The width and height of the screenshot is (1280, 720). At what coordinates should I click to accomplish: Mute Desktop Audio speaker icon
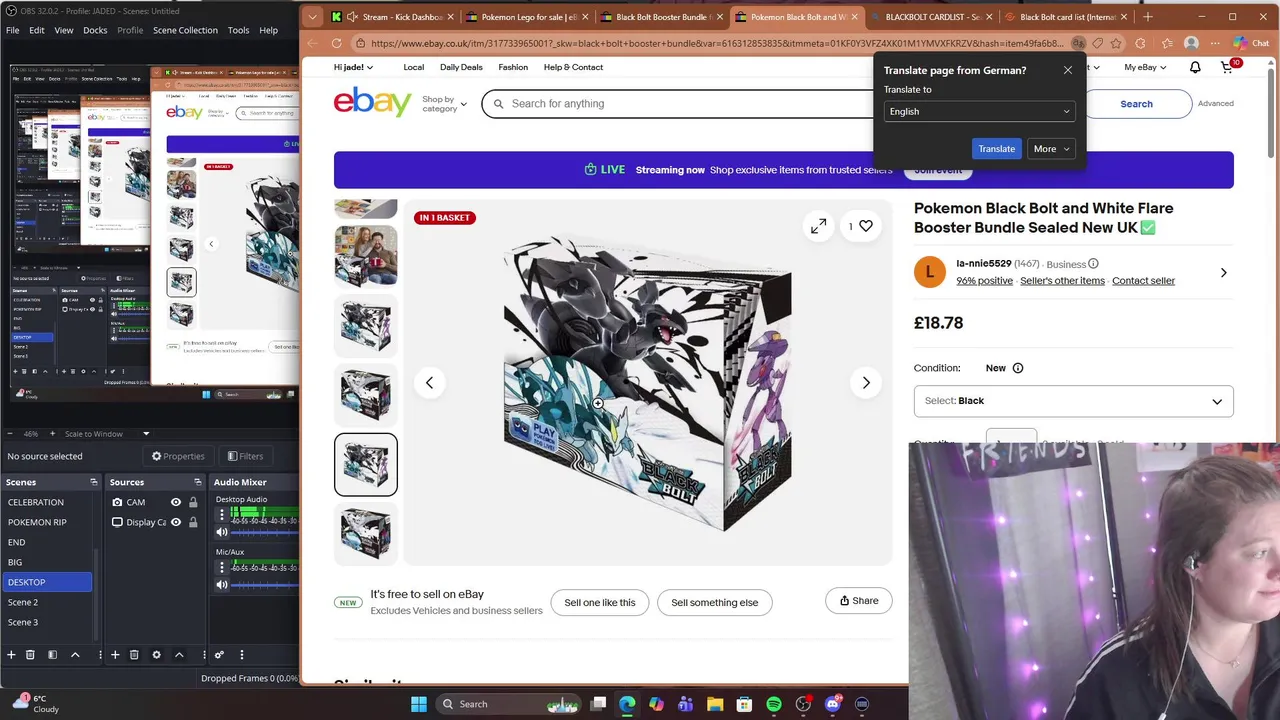click(222, 532)
